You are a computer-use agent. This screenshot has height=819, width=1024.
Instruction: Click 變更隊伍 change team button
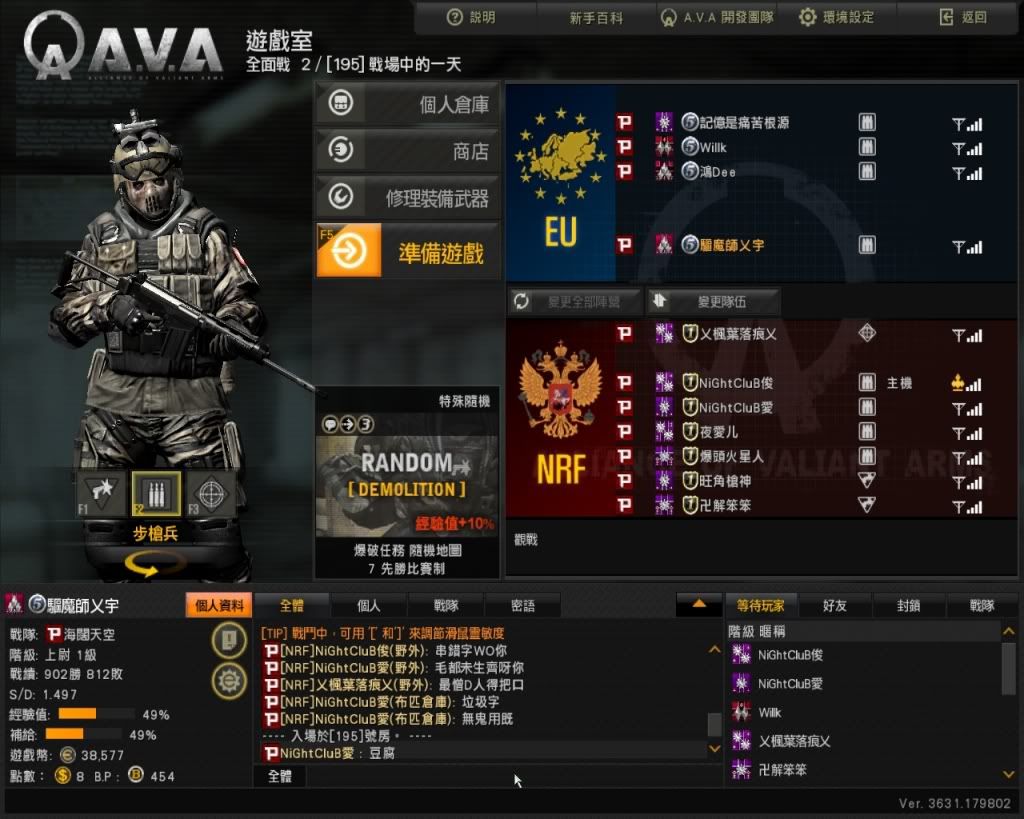[x=713, y=301]
